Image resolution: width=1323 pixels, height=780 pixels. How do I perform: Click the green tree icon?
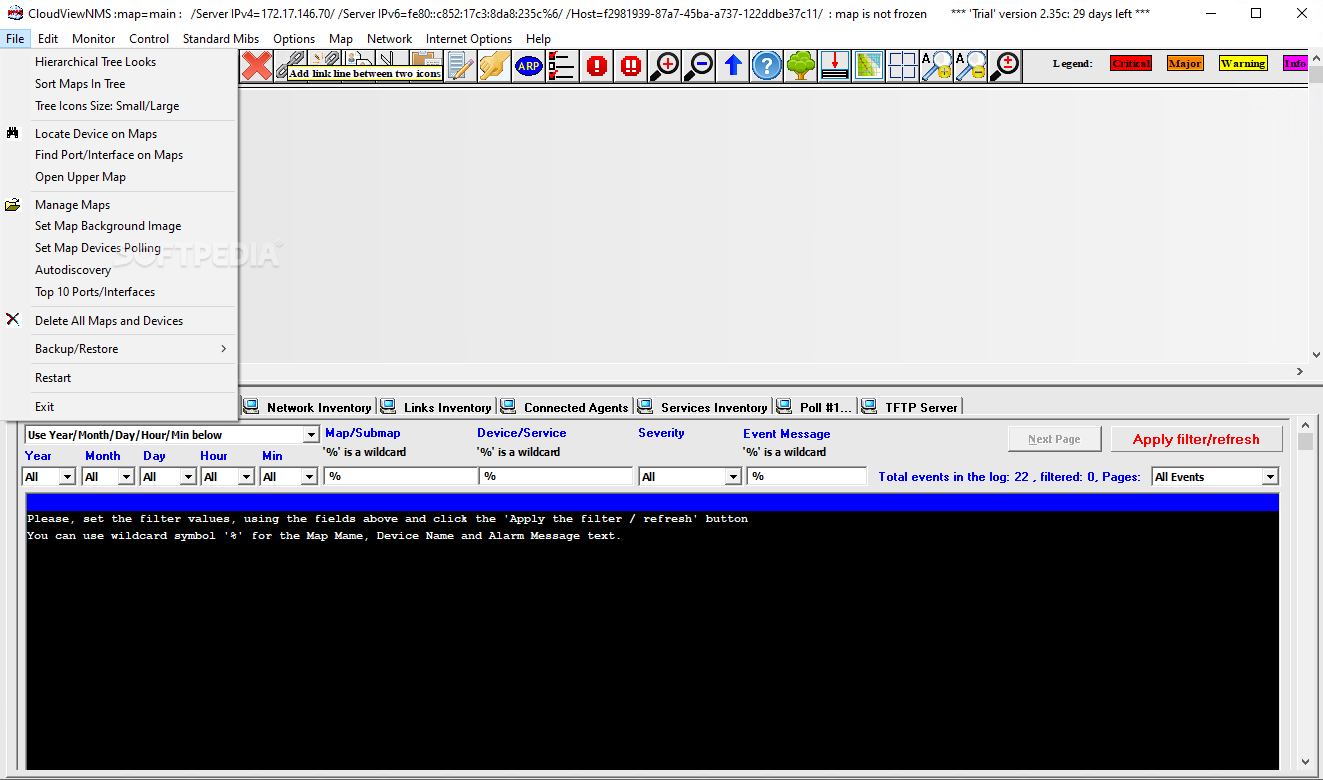[801, 66]
